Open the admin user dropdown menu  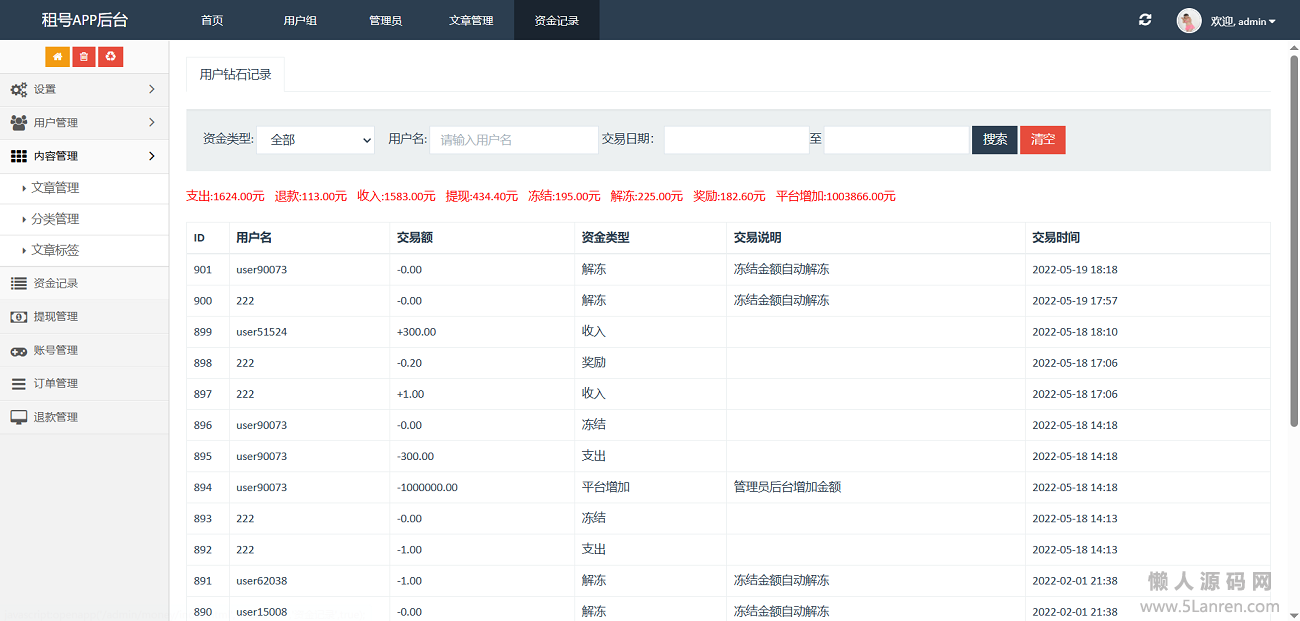(x=1243, y=21)
